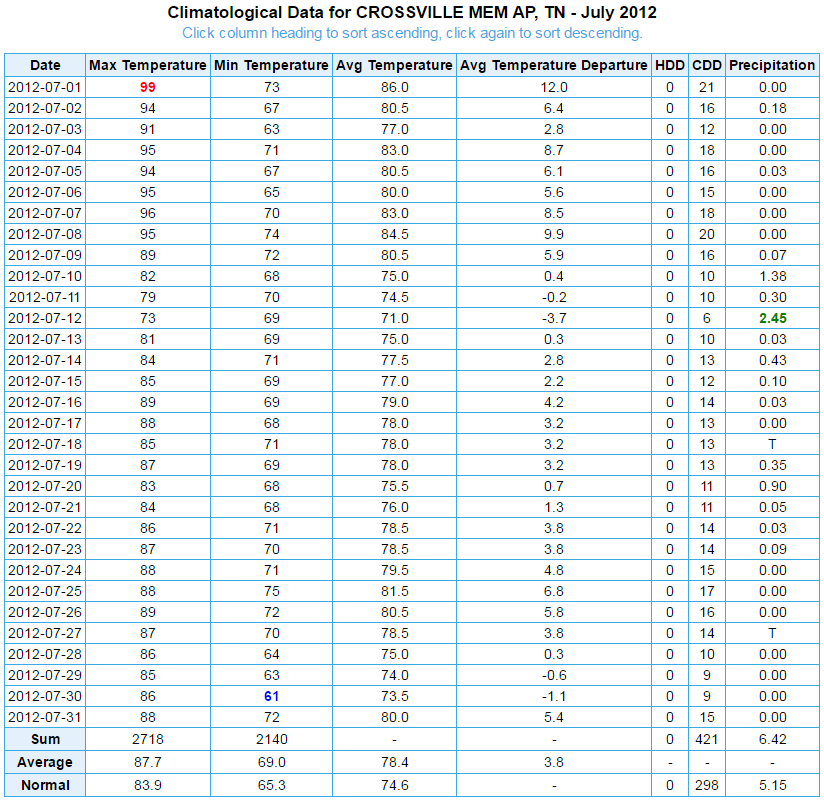Click the 6.42 precipitation sum
This screenshot has height=803, width=824.
772,739
